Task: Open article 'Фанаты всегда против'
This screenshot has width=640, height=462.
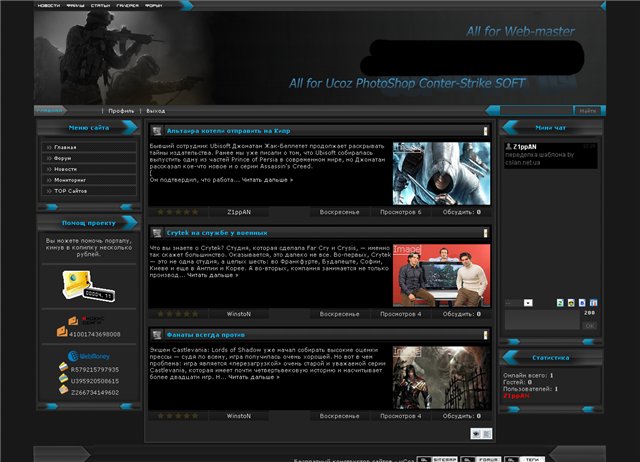Action: 206,335
